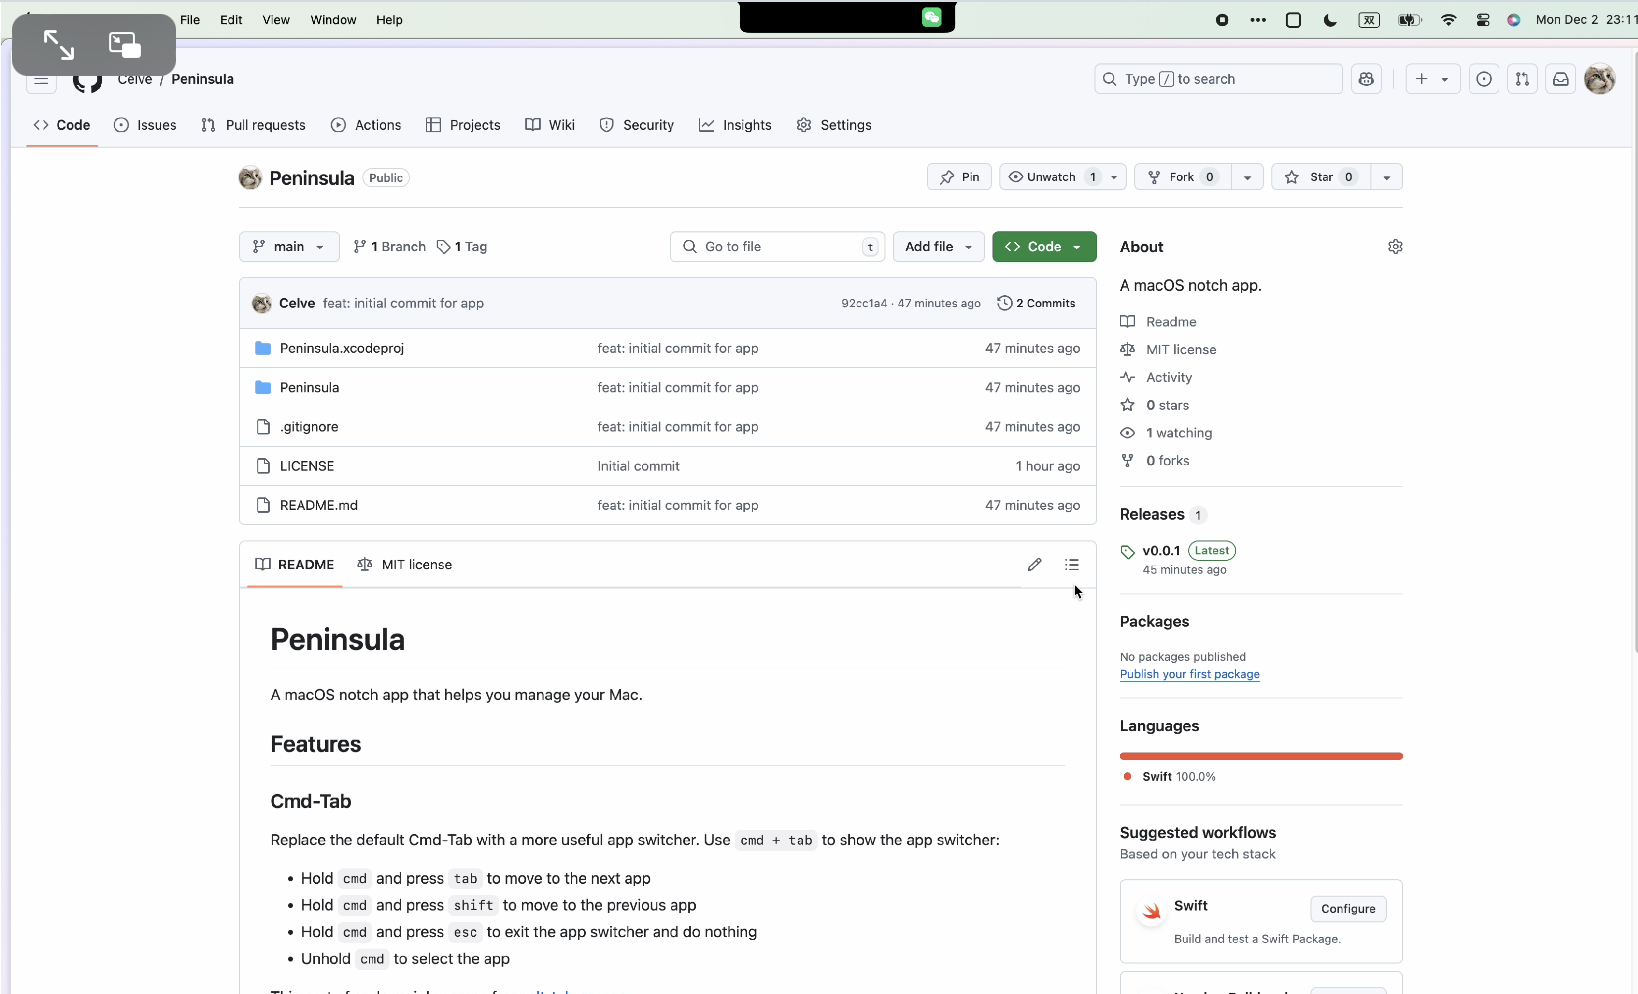
Task: Pin the Peninsula repository
Action: [x=959, y=177]
